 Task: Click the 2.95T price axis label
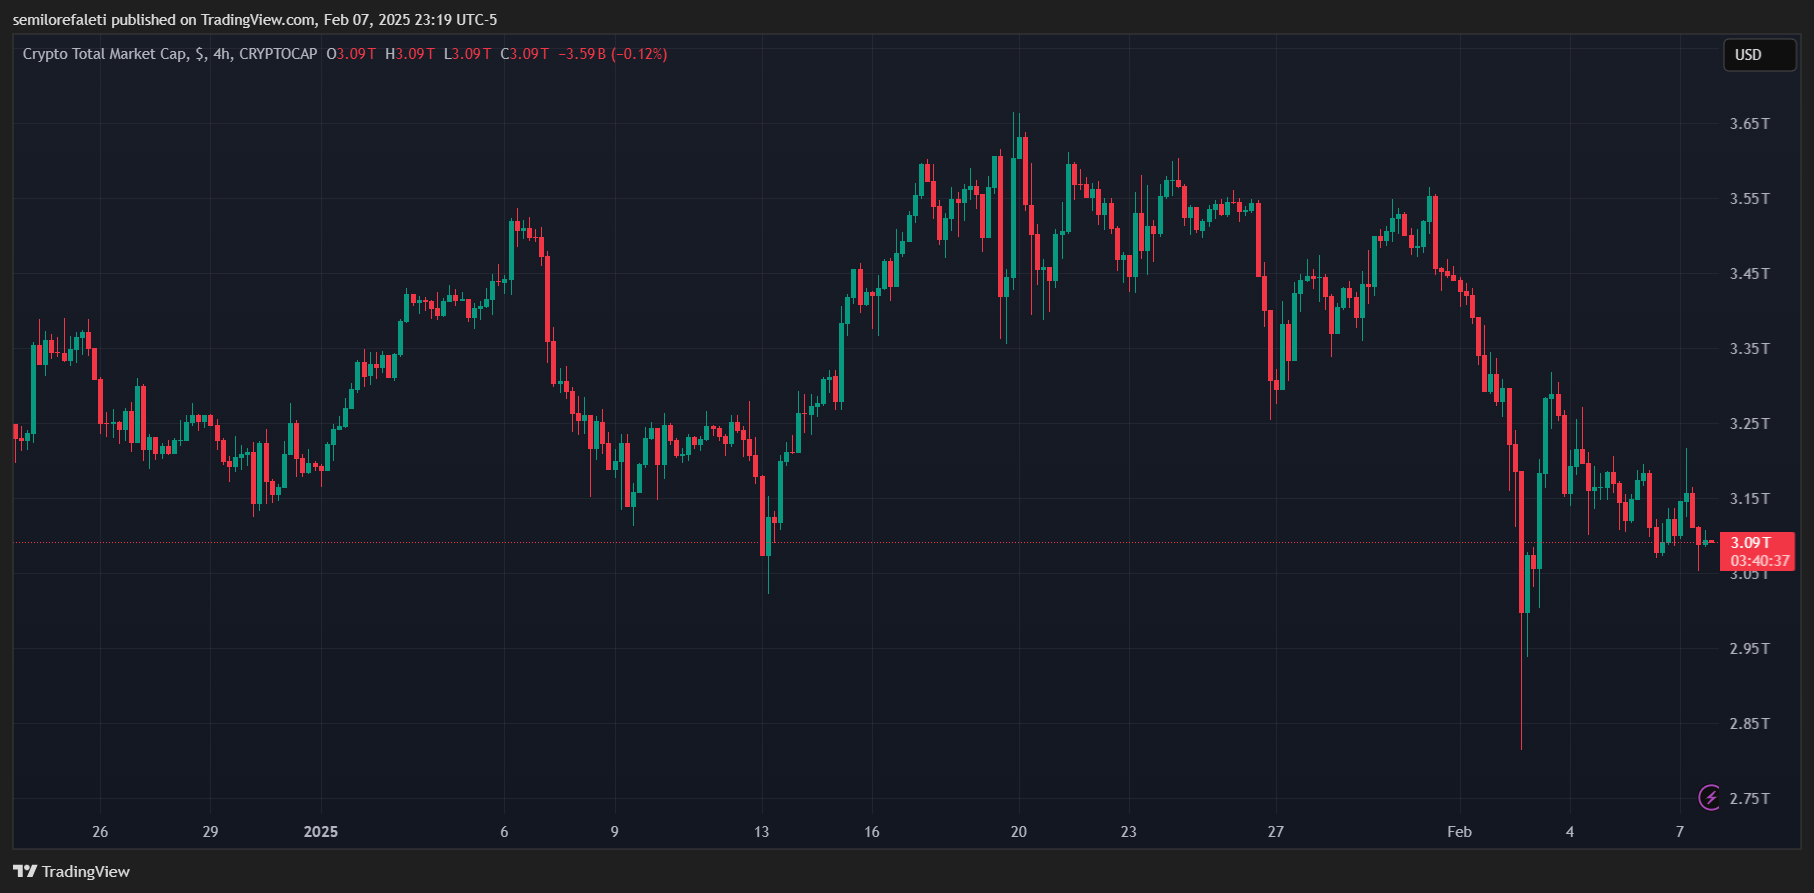click(1749, 649)
